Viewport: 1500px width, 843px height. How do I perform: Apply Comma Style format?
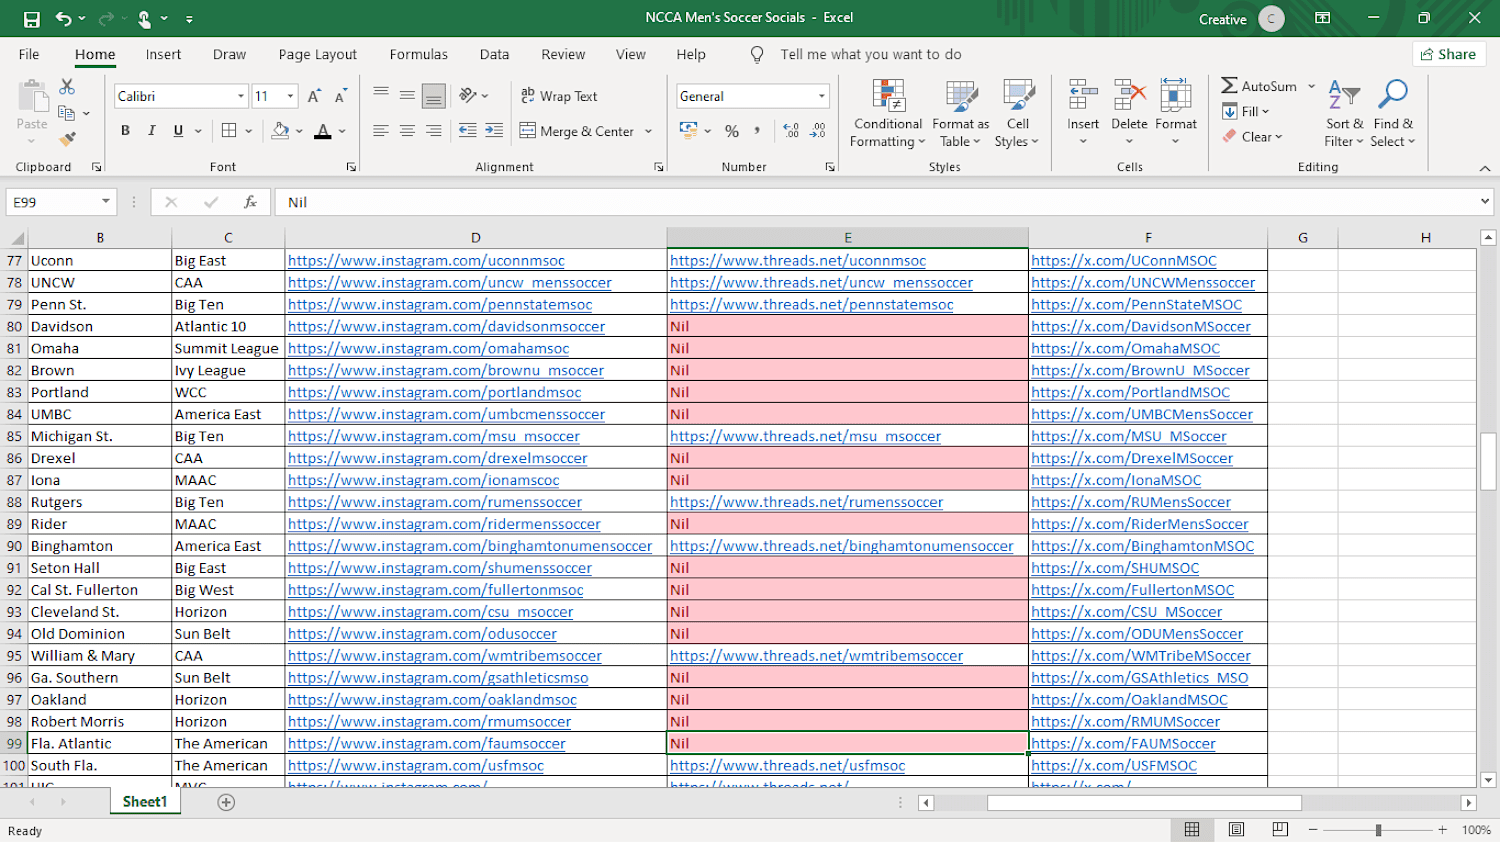pos(757,131)
